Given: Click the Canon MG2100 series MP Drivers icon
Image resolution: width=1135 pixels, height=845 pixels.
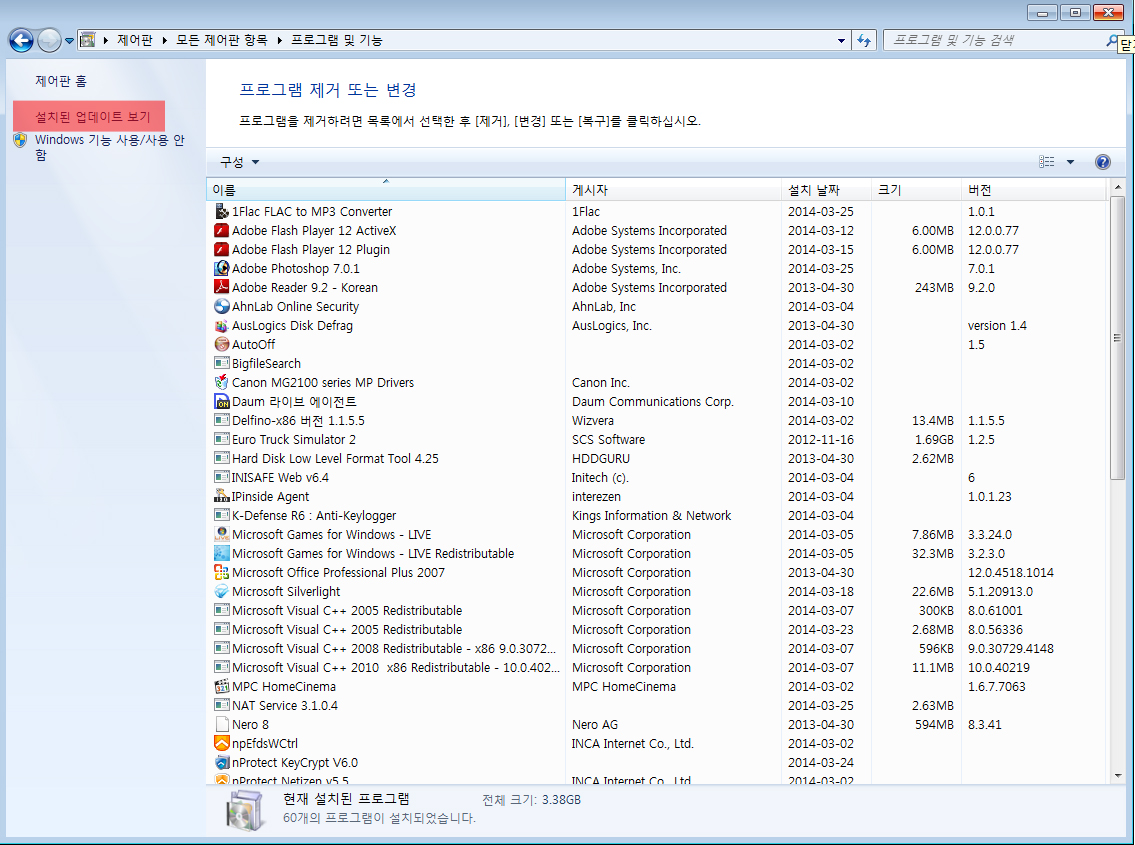Looking at the screenshot, I should pyautogui.click(x=222, y=382).
